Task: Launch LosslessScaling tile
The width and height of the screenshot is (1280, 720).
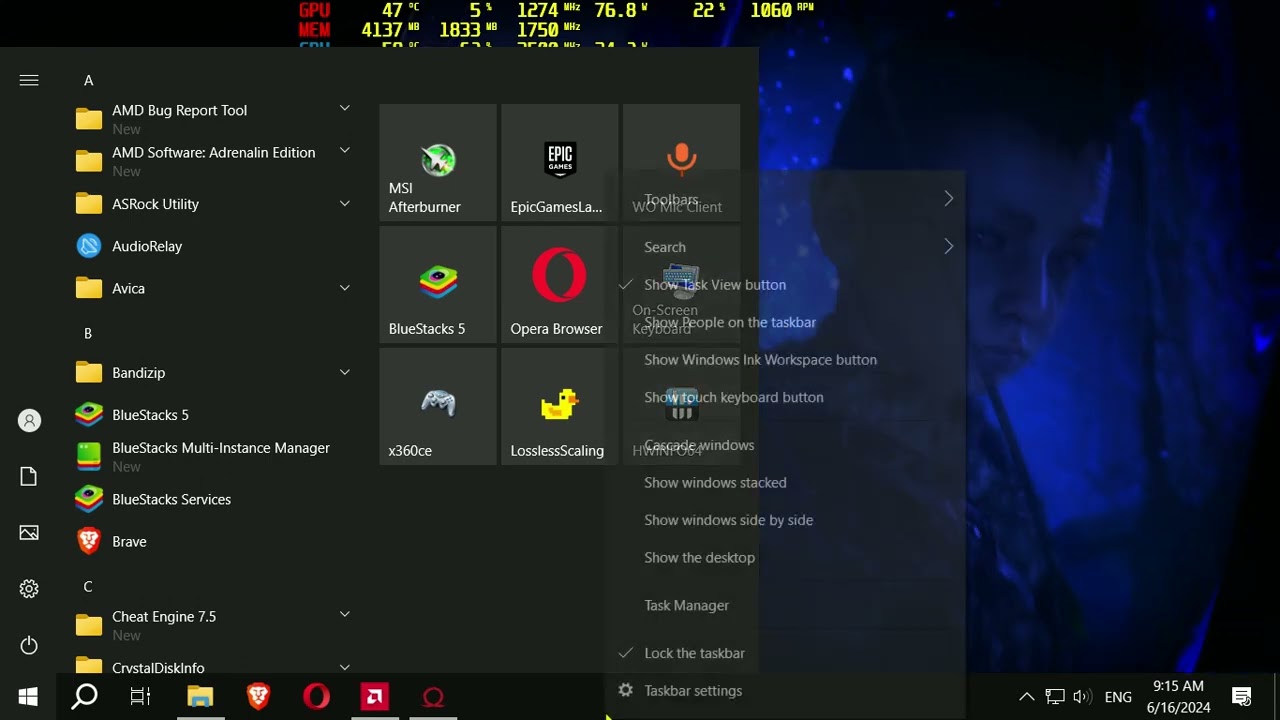Action: [x=560, y=406]
